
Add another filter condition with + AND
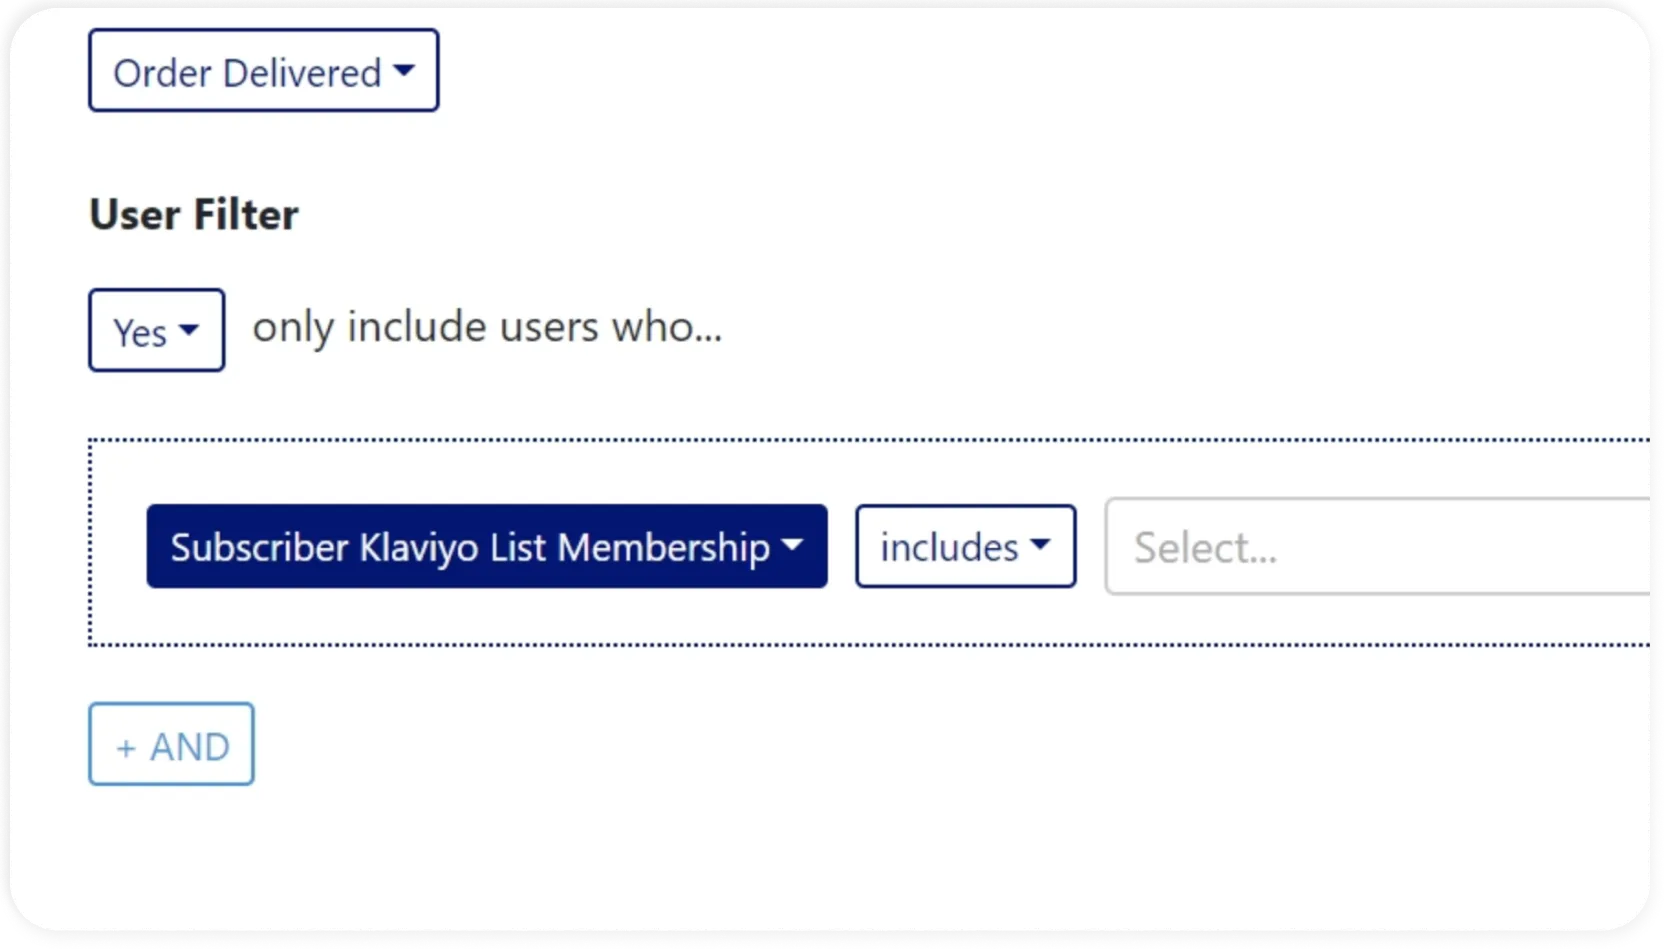click(x=170, y=744)
